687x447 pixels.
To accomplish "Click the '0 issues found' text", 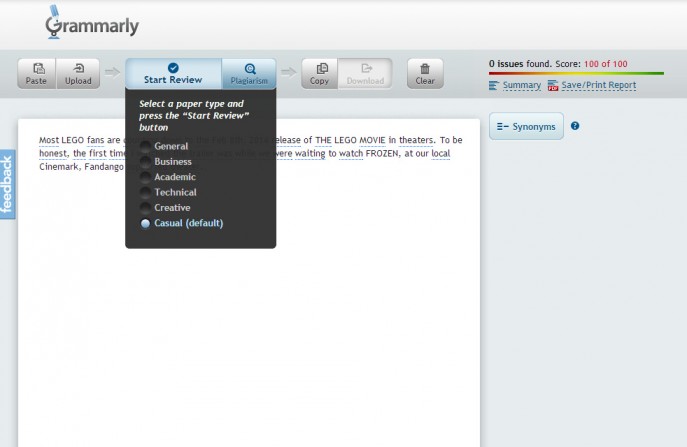I will click(x=520, y=64).
